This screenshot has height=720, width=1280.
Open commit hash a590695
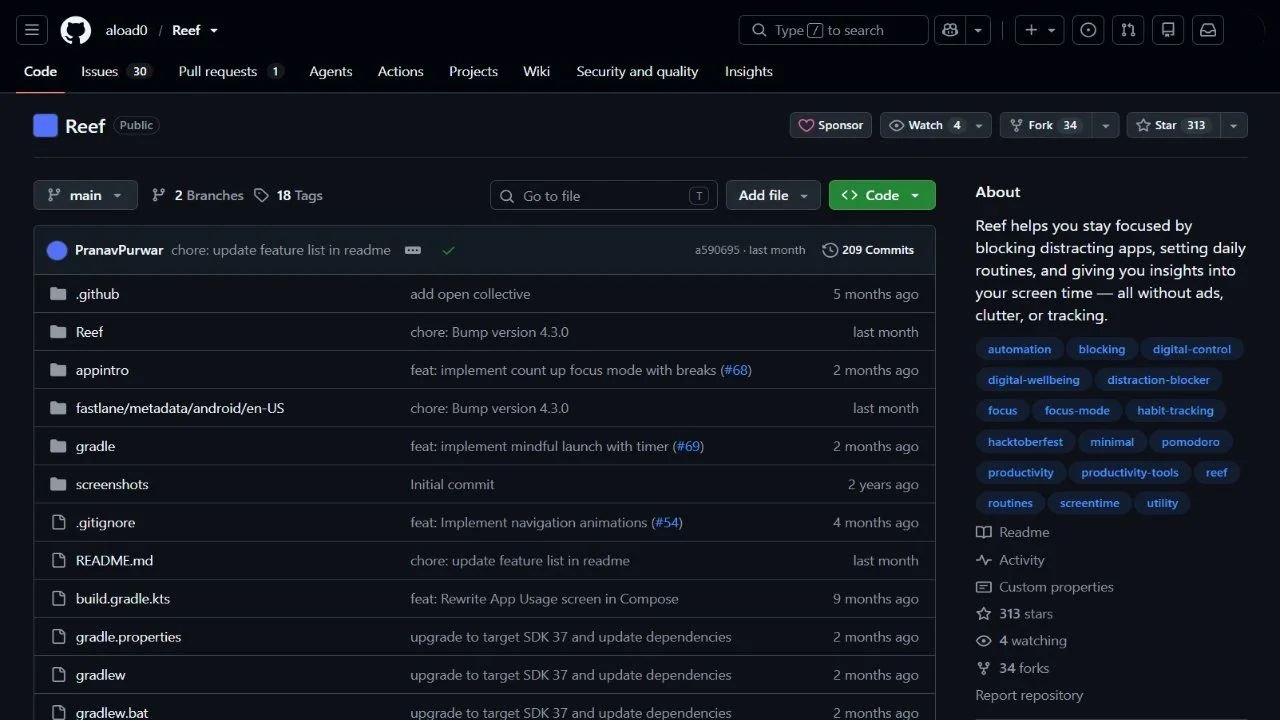coord(717,250)
